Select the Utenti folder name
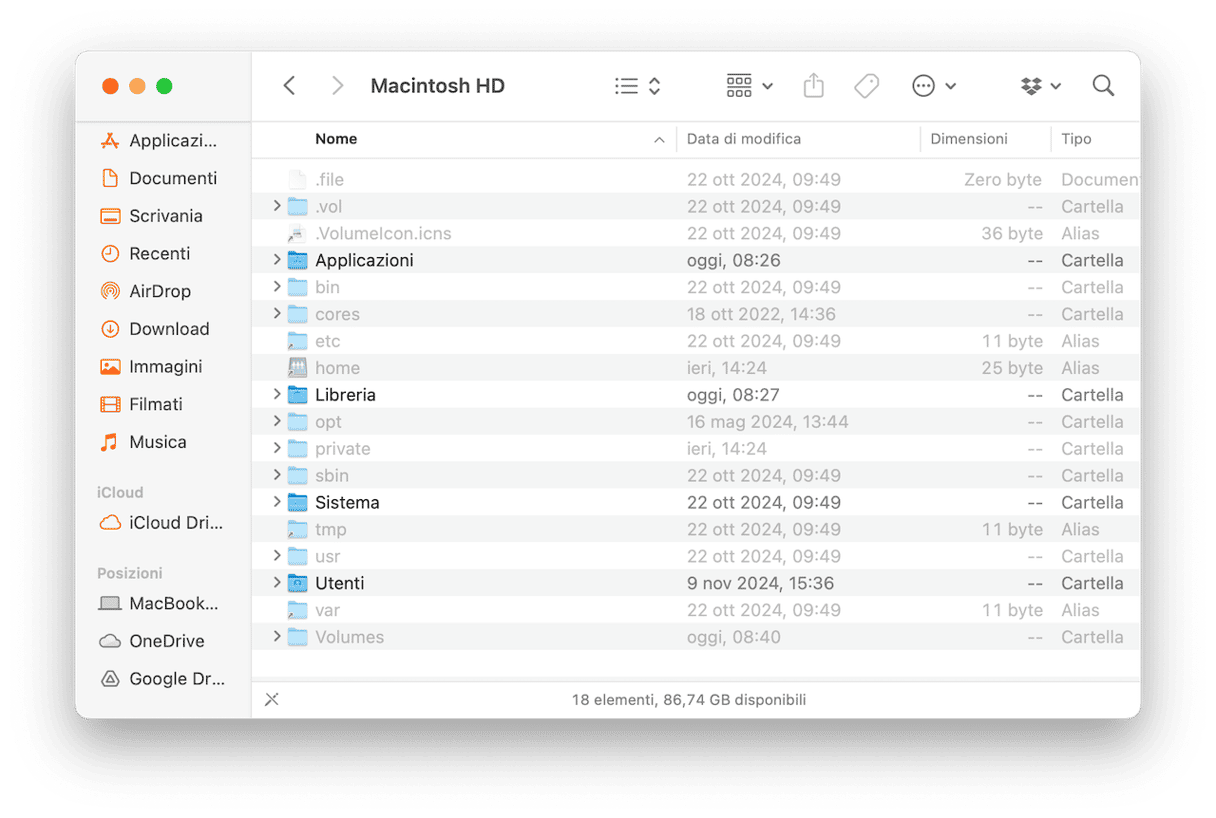The image size is (1216, 818). click(x=339, y=583)
